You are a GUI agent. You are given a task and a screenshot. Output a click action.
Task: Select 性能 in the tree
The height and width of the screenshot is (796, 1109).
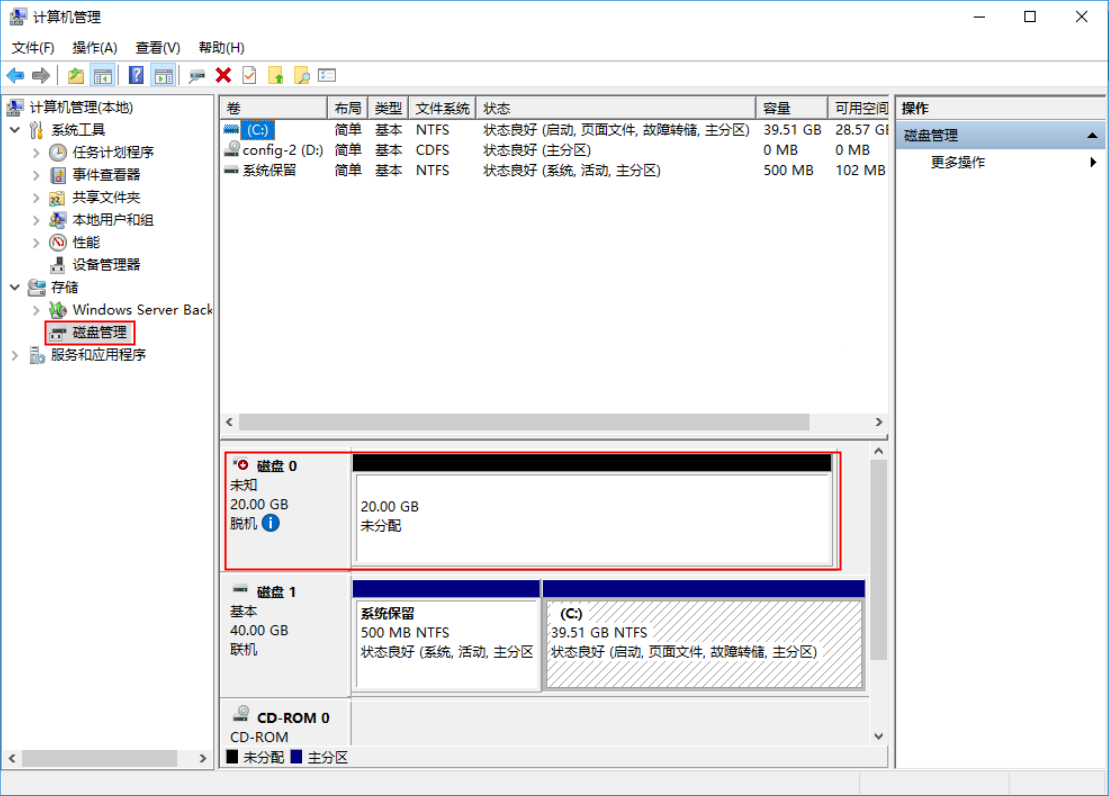point(86,243)
